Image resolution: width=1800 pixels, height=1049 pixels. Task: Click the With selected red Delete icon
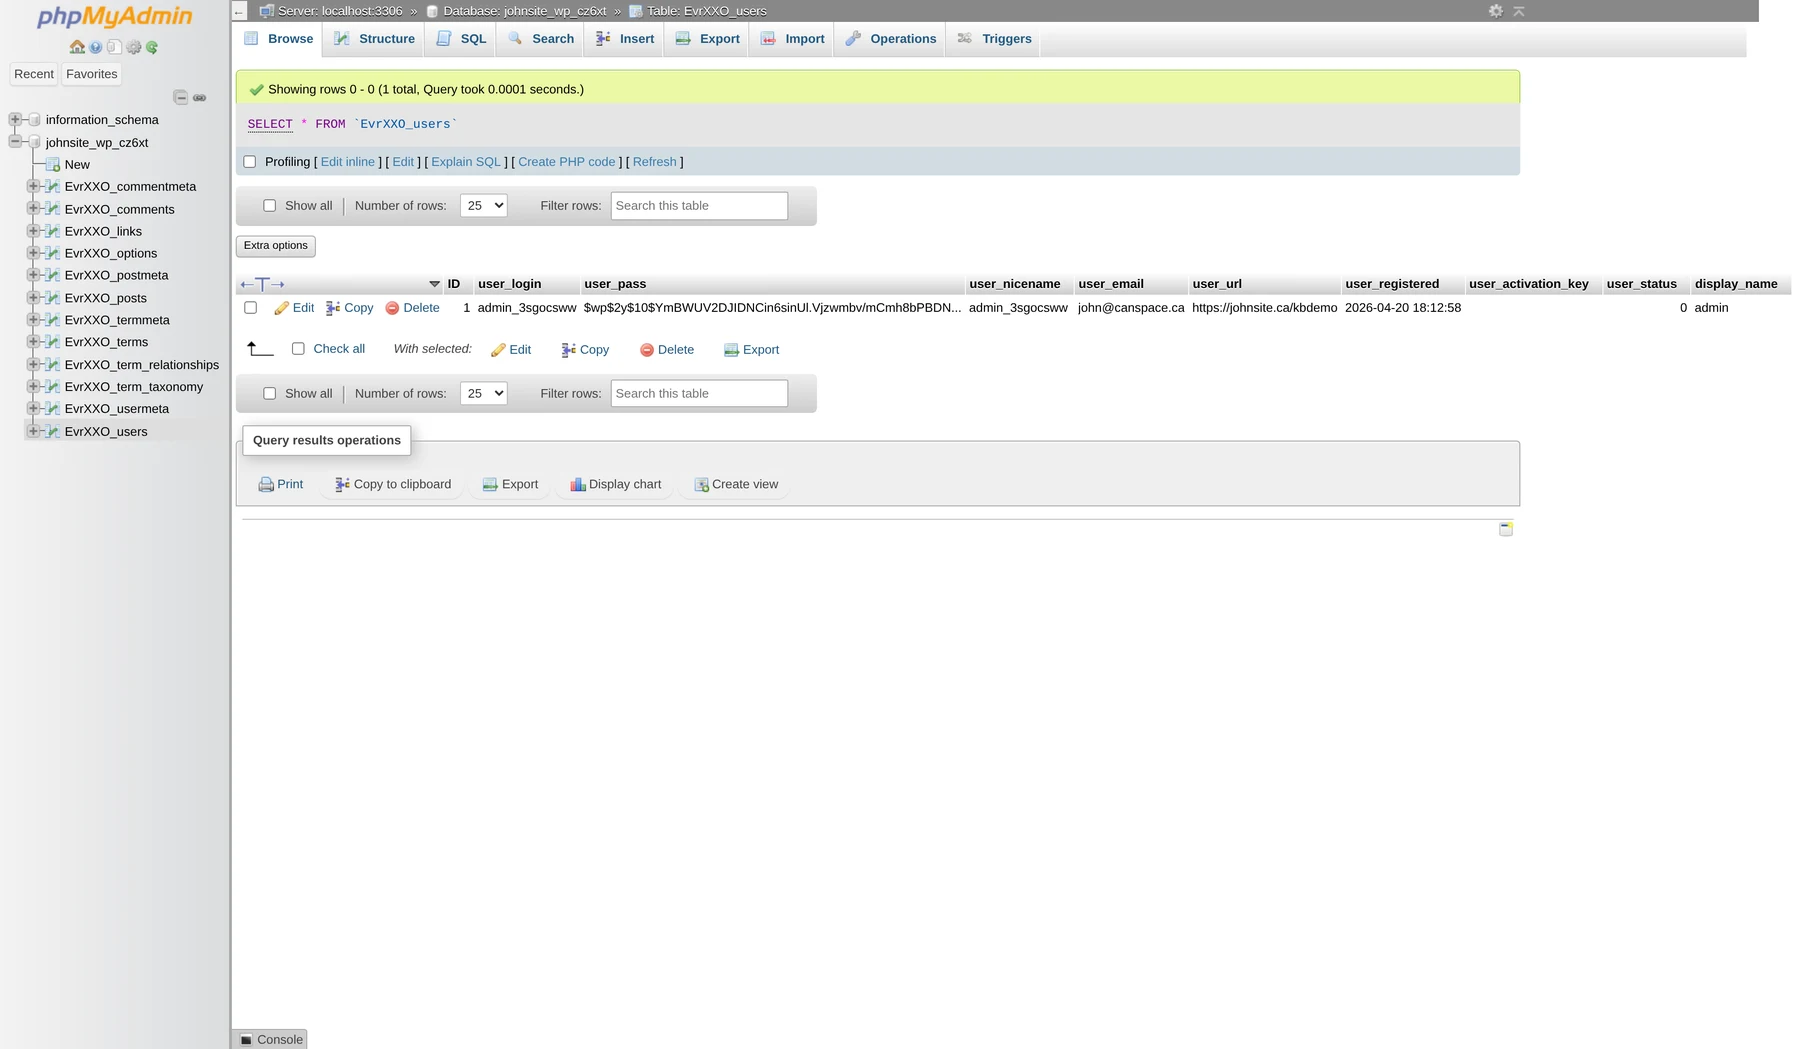(x=647, y=350)
